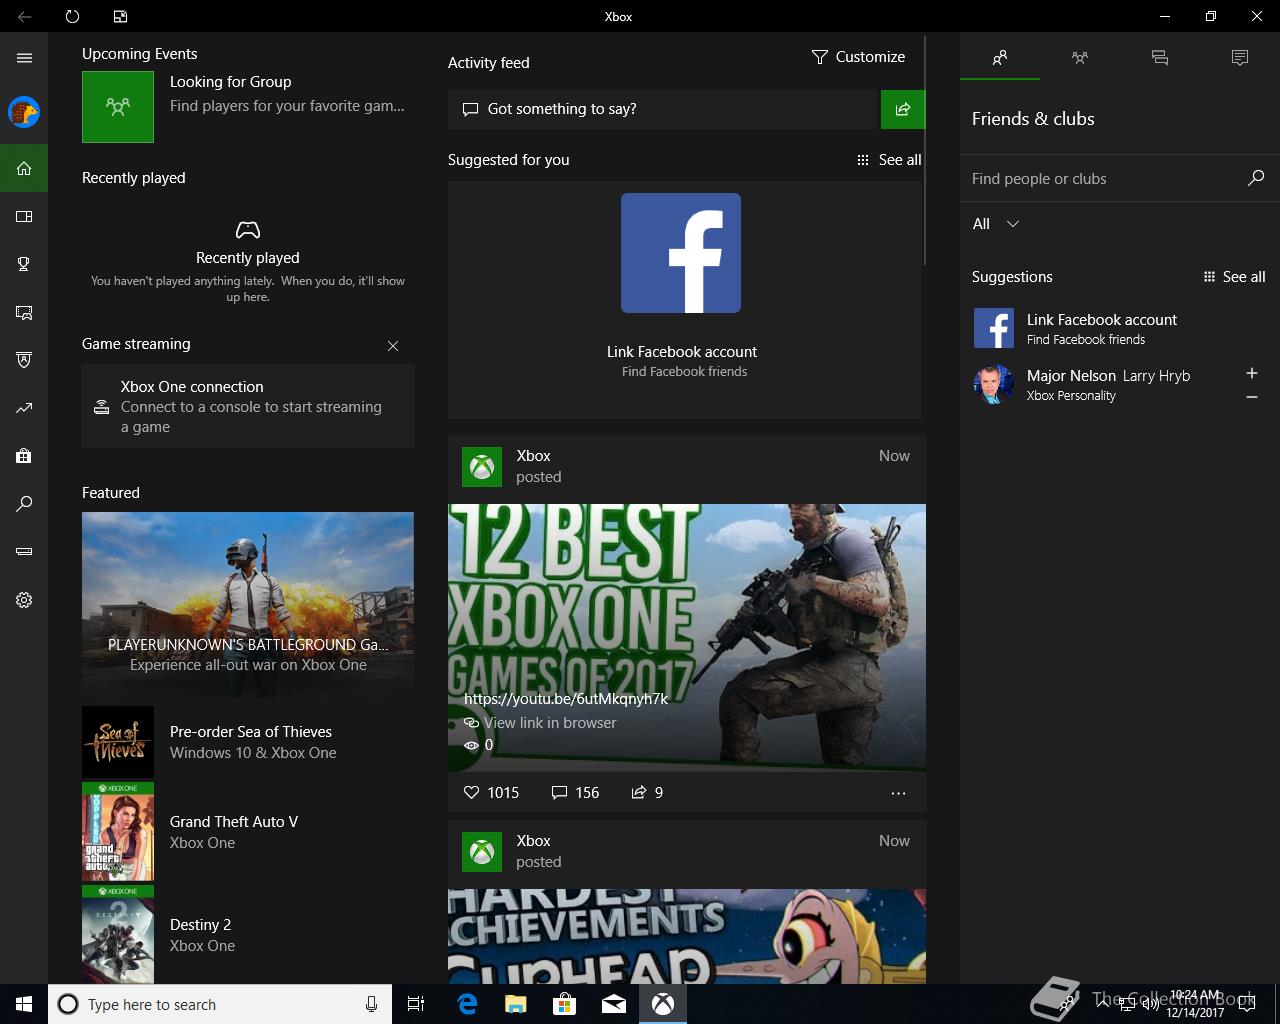Viewport: 1280px width, 1024px height.
Task: Open Microsoft Edge from taskbar
Action: (467, 1004)
